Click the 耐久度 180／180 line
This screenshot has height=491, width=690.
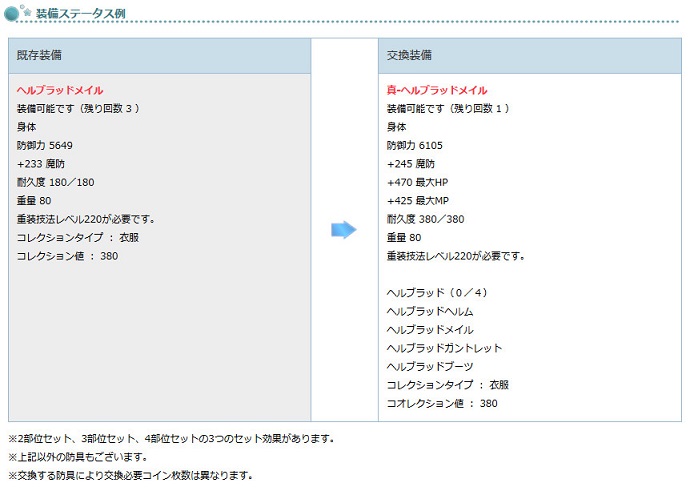[x=55, y=183]
